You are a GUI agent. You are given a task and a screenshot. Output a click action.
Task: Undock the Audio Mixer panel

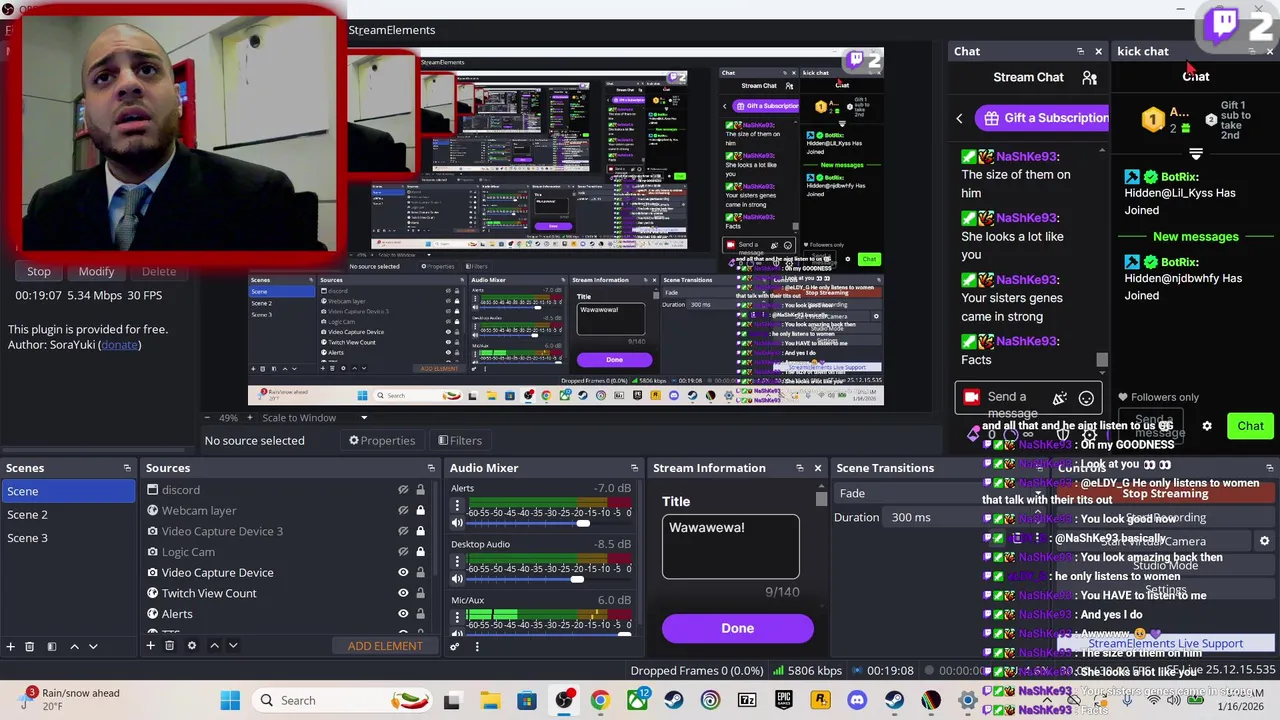click(634, 468)
